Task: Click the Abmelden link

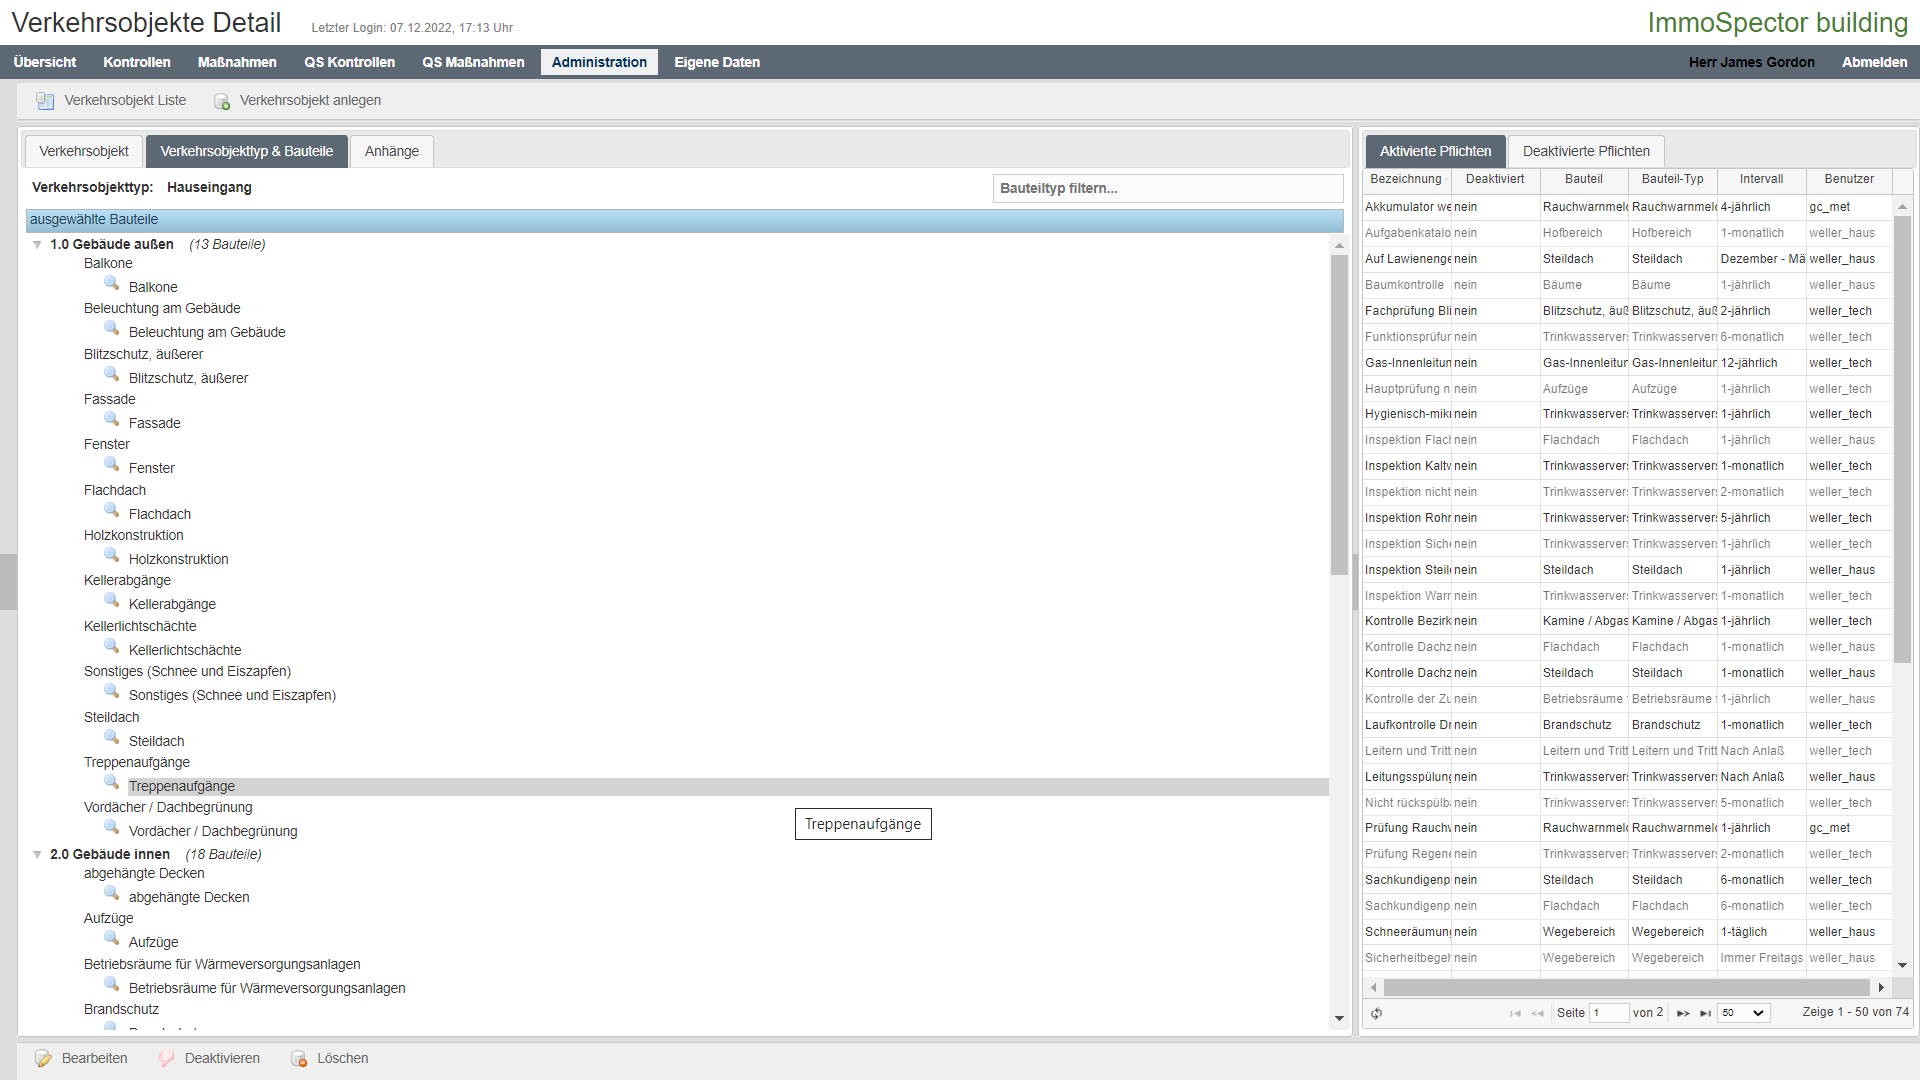Action: pos(1874,62)
